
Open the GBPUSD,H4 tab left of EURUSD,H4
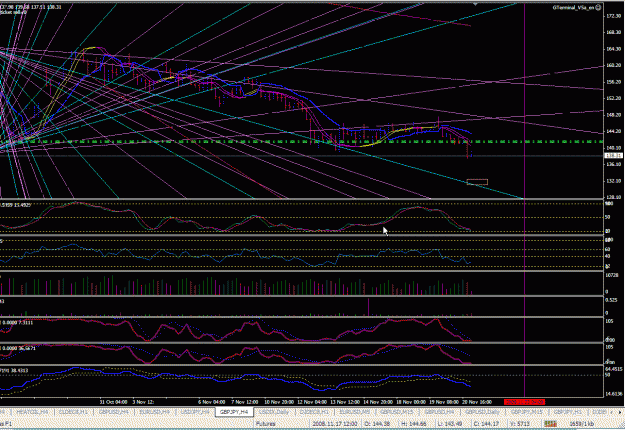(x=114, y=412)
